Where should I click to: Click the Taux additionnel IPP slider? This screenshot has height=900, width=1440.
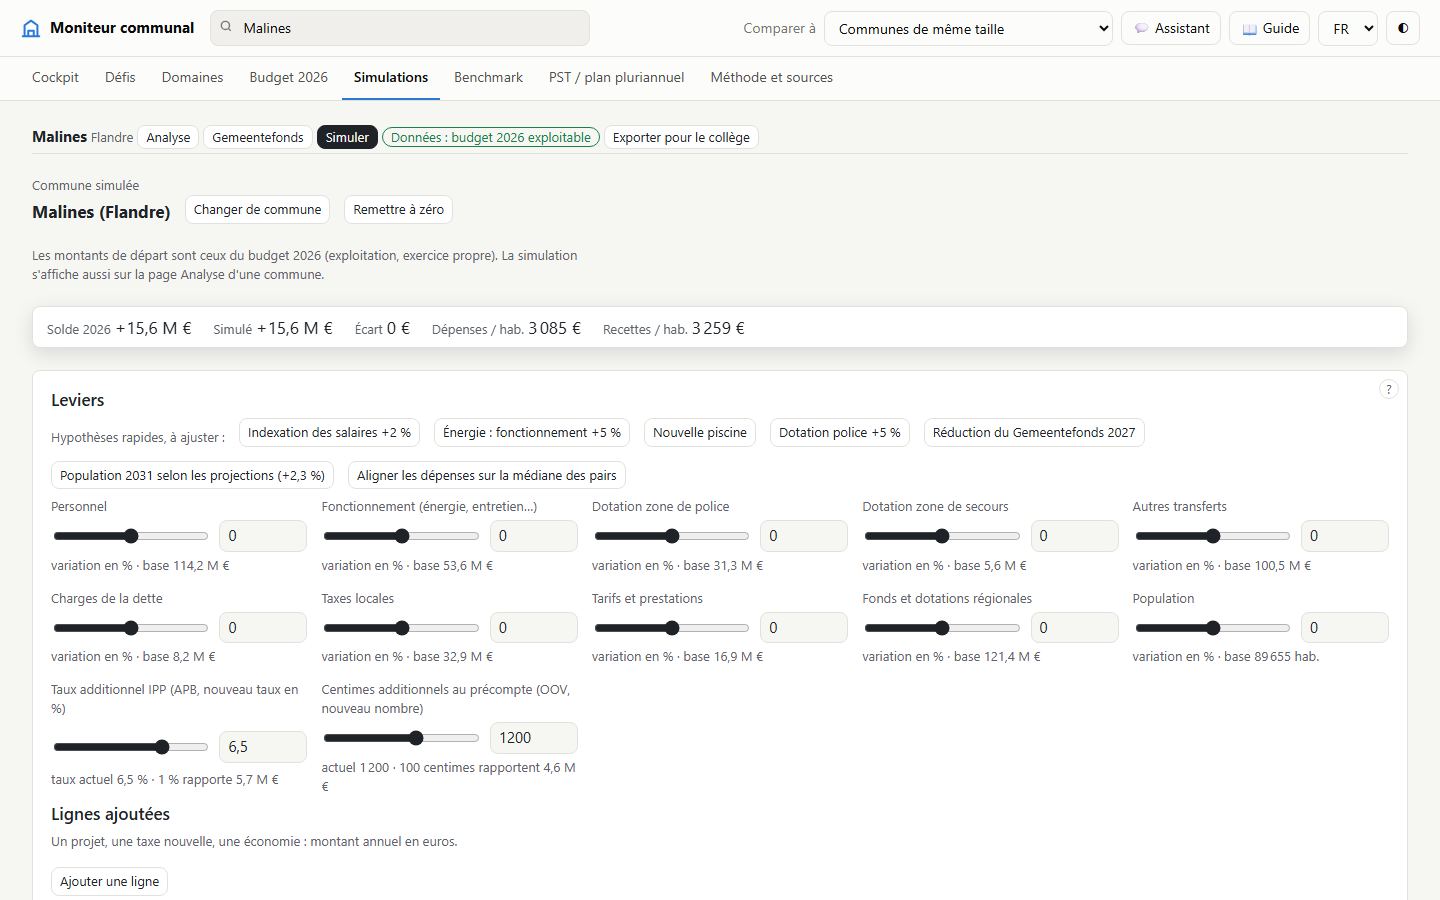(131, 747)
